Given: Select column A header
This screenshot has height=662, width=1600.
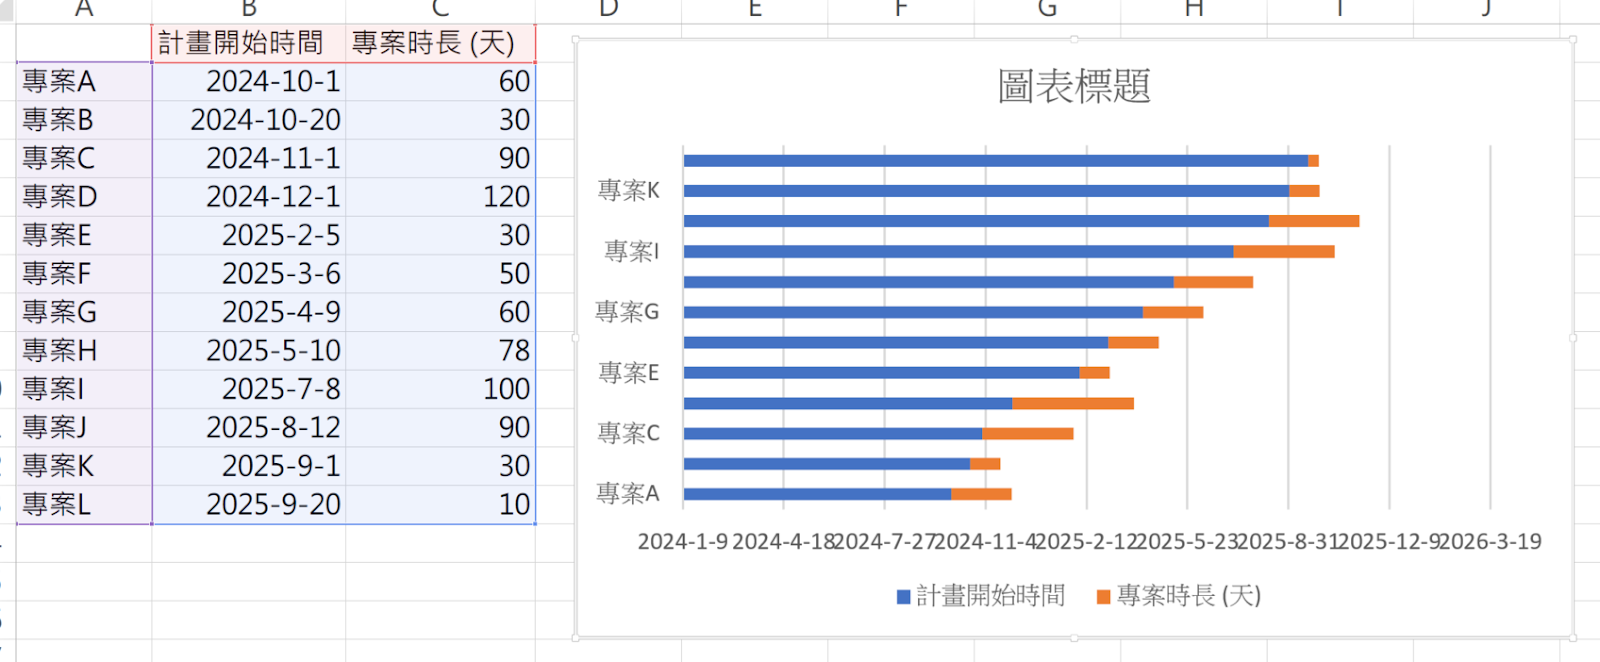Looking at the screenshot, I should click(84, 10).
